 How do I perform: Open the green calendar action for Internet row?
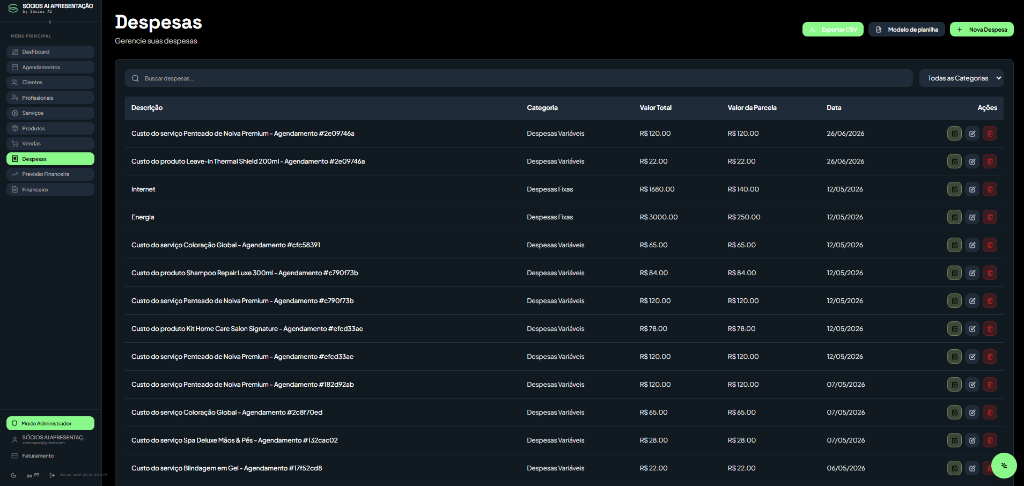954,189
